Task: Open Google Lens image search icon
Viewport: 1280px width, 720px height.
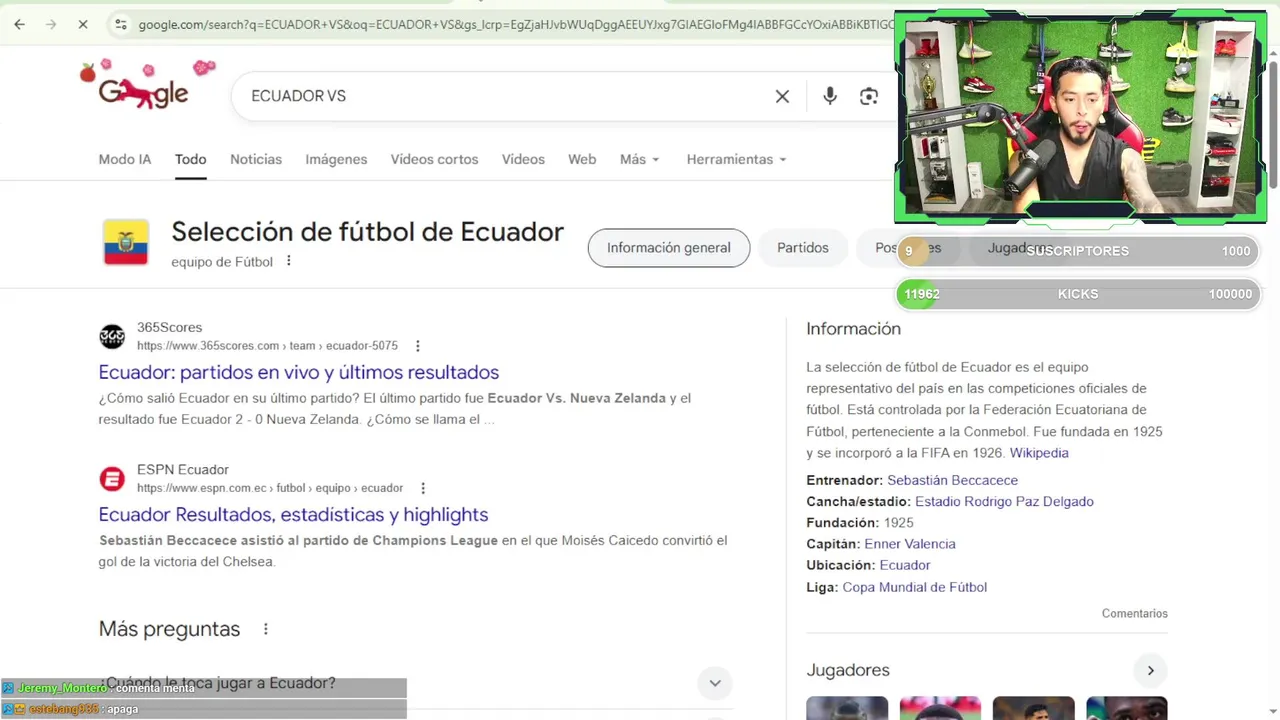Action: click(x=869, y=96)
